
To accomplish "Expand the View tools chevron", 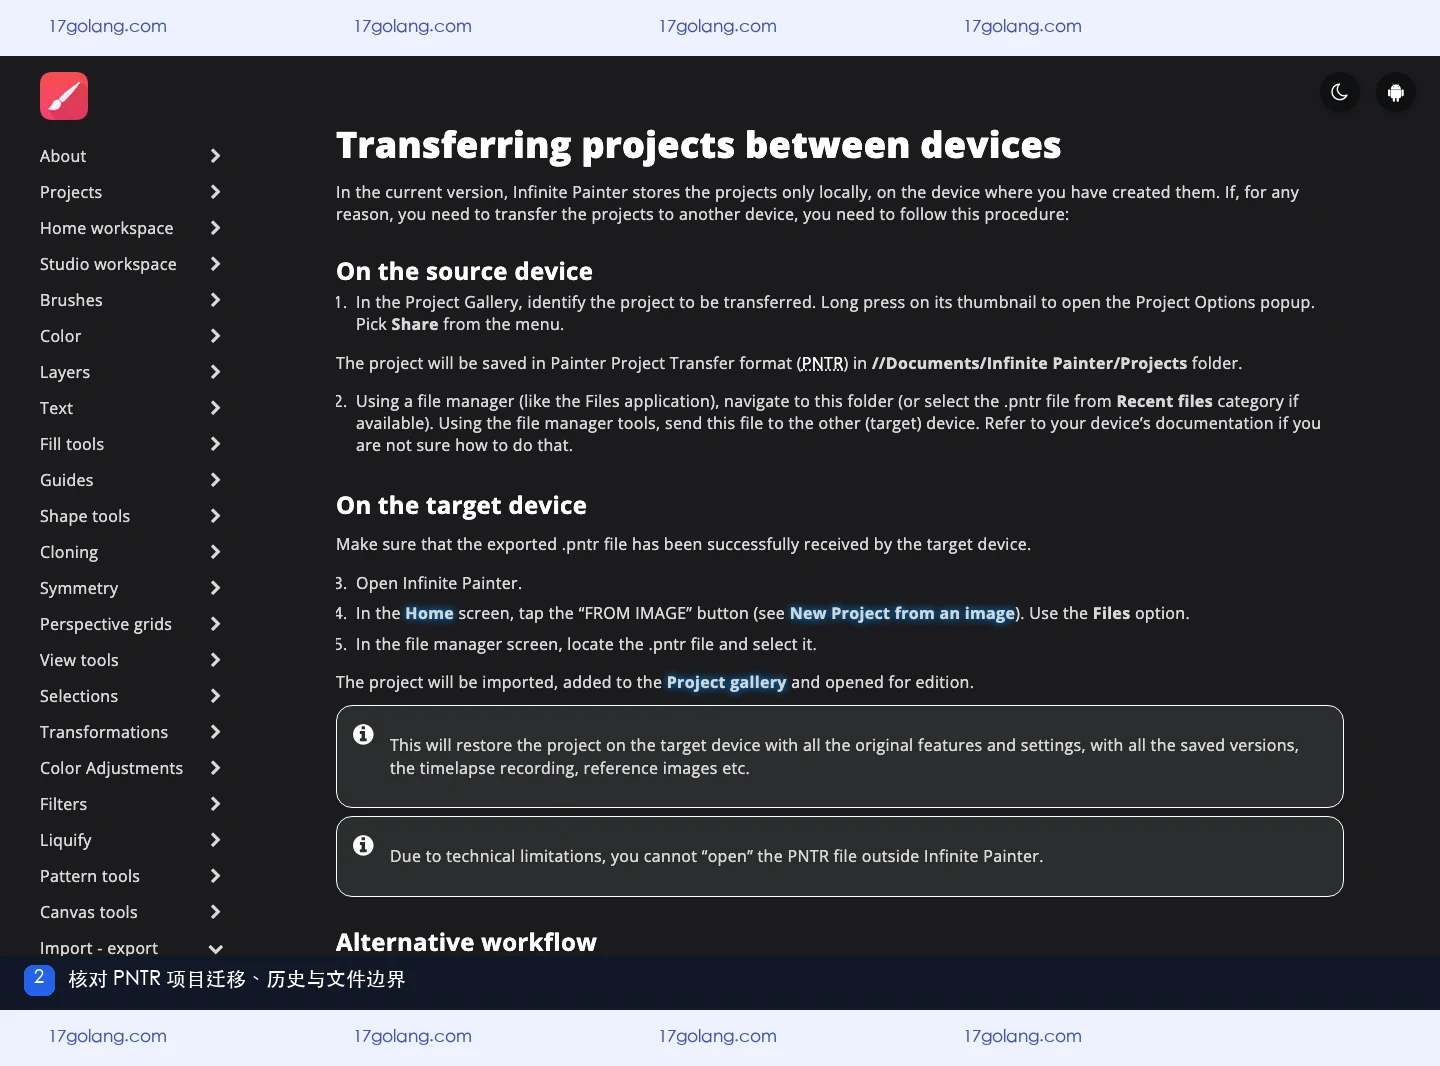I will pos(215,660).
